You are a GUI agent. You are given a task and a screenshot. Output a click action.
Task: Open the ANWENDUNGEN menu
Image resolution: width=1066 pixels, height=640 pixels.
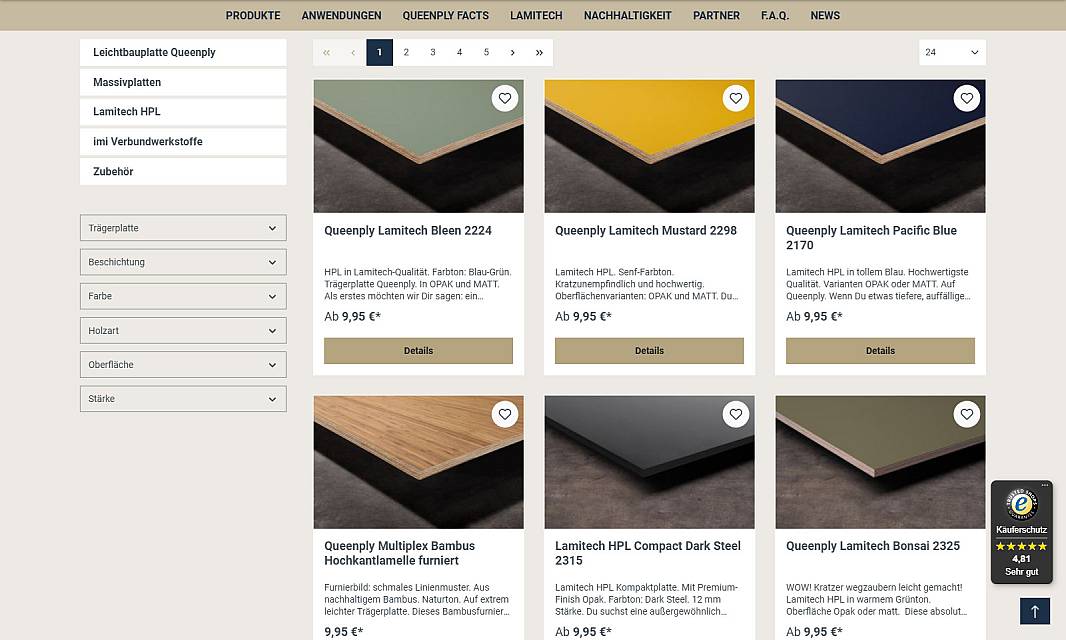point(341,15)
